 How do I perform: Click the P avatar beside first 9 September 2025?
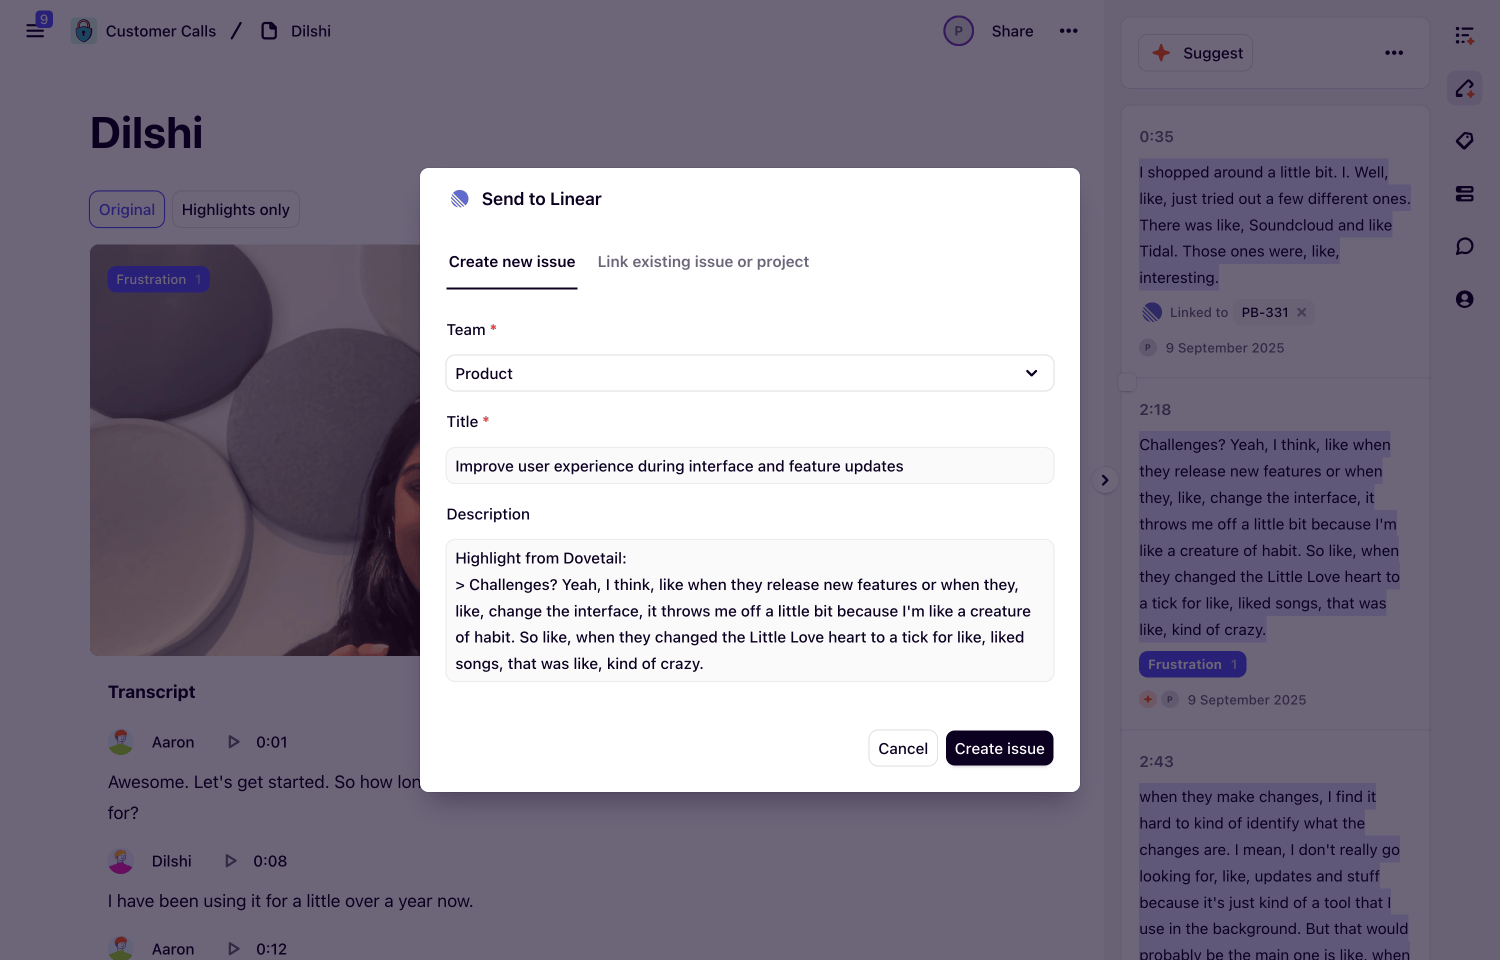[1148, 348]
